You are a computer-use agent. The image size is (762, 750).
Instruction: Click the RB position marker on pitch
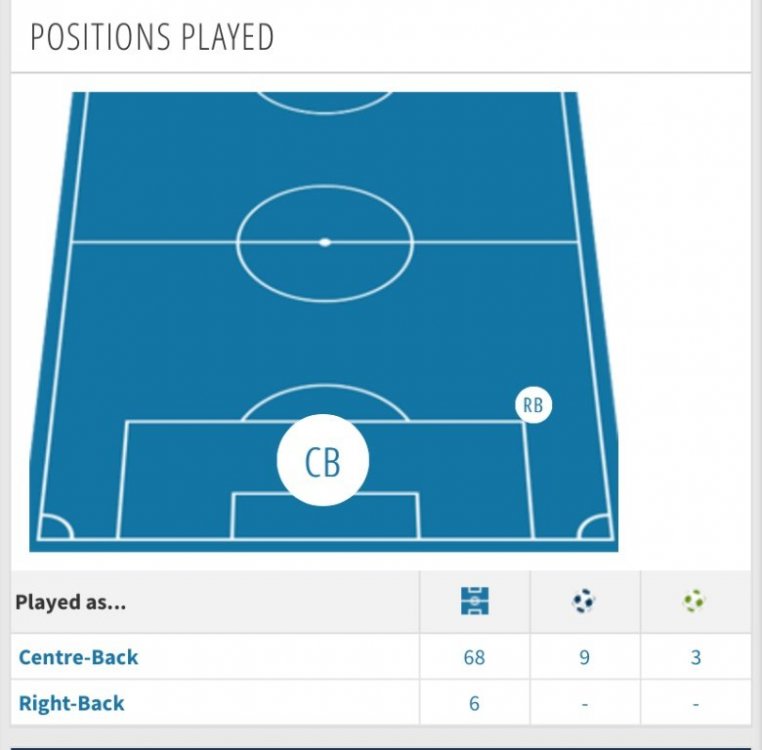tap(533, 405)
